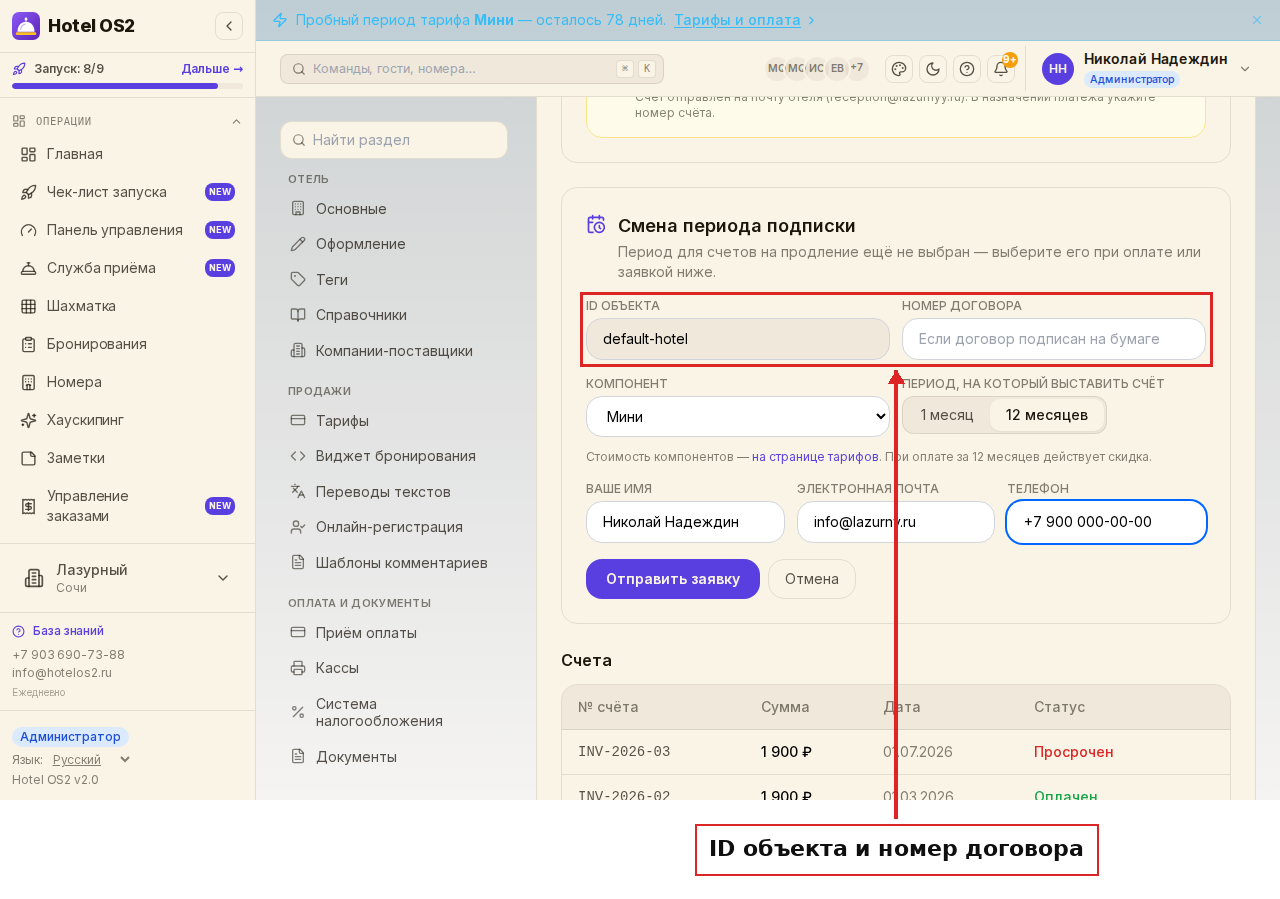This screenshot has width=1280, height=899.
Task: Expand the Лазурный hotel selector
Action: tap(127, 578)
